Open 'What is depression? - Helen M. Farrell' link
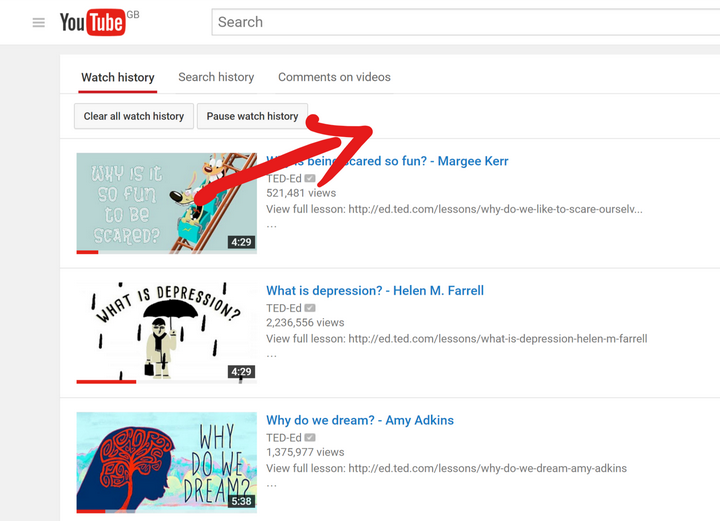This screenshot has height=521, width=720. point(375,291)
